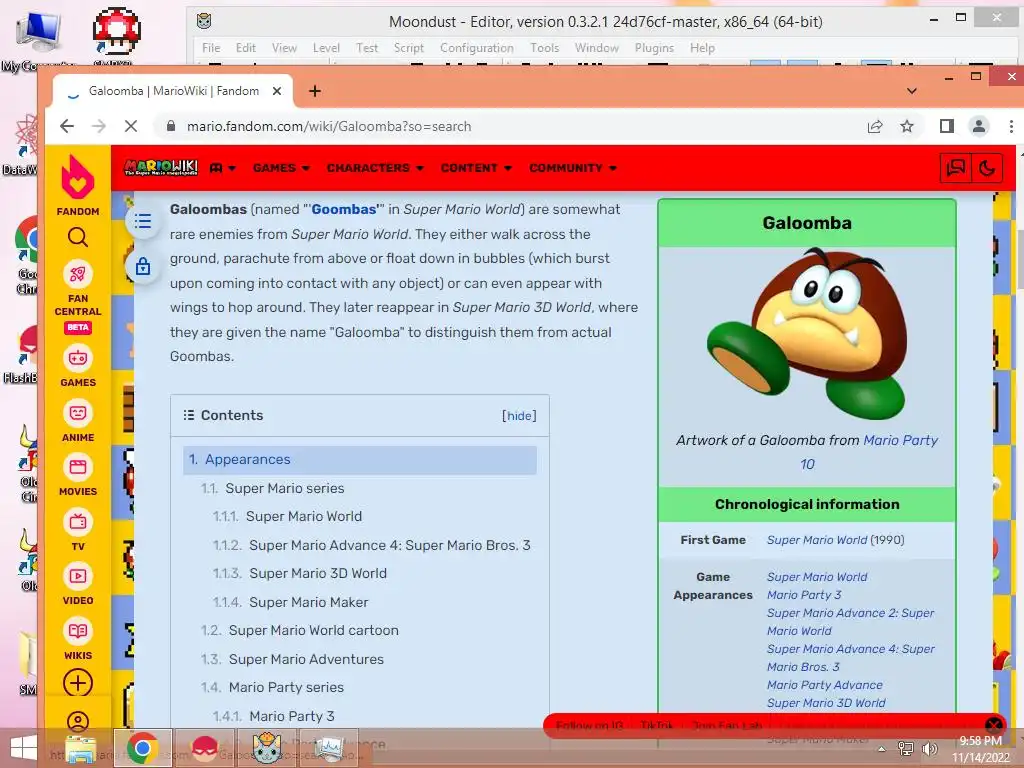Open Fan Central beta icon
Image resolution: width=1024 pixels, height=768 pixels.
tap(78, 274)
